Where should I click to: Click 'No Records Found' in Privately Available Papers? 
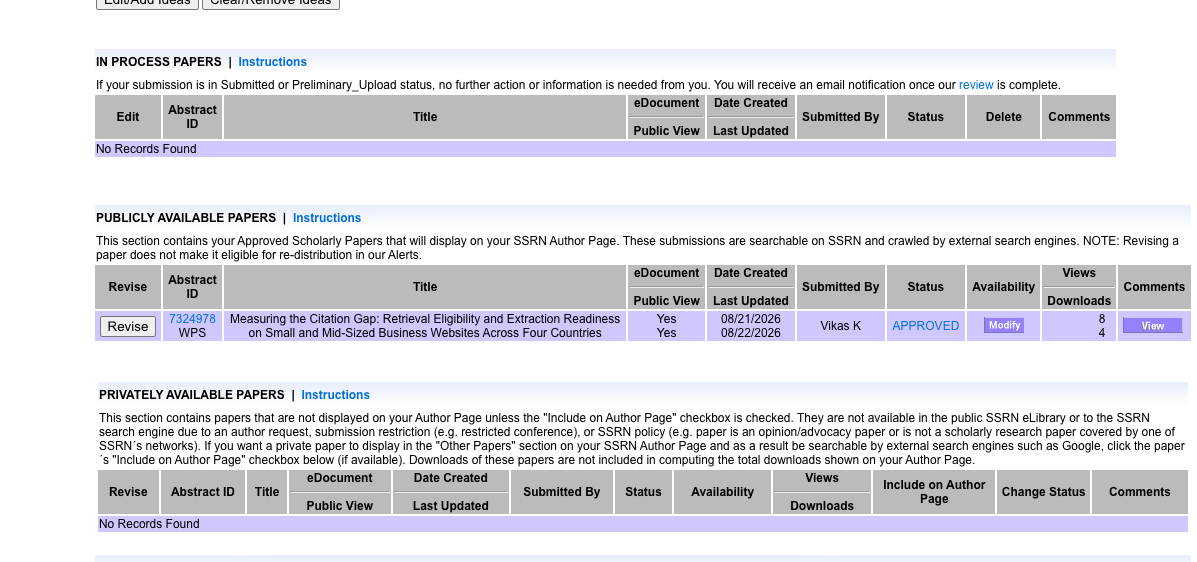pos(150,524)
